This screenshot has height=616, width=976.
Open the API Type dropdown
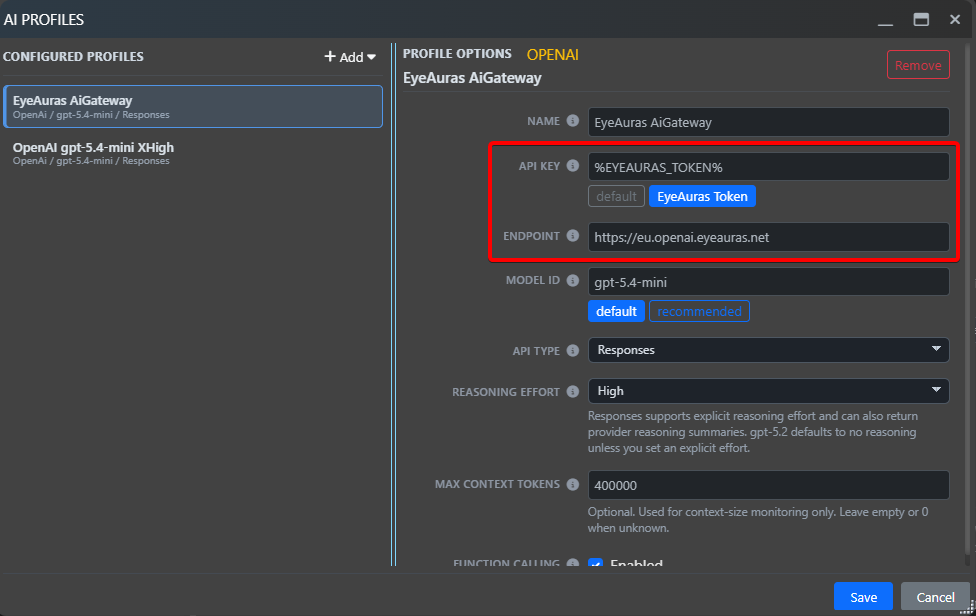point(767,350)
